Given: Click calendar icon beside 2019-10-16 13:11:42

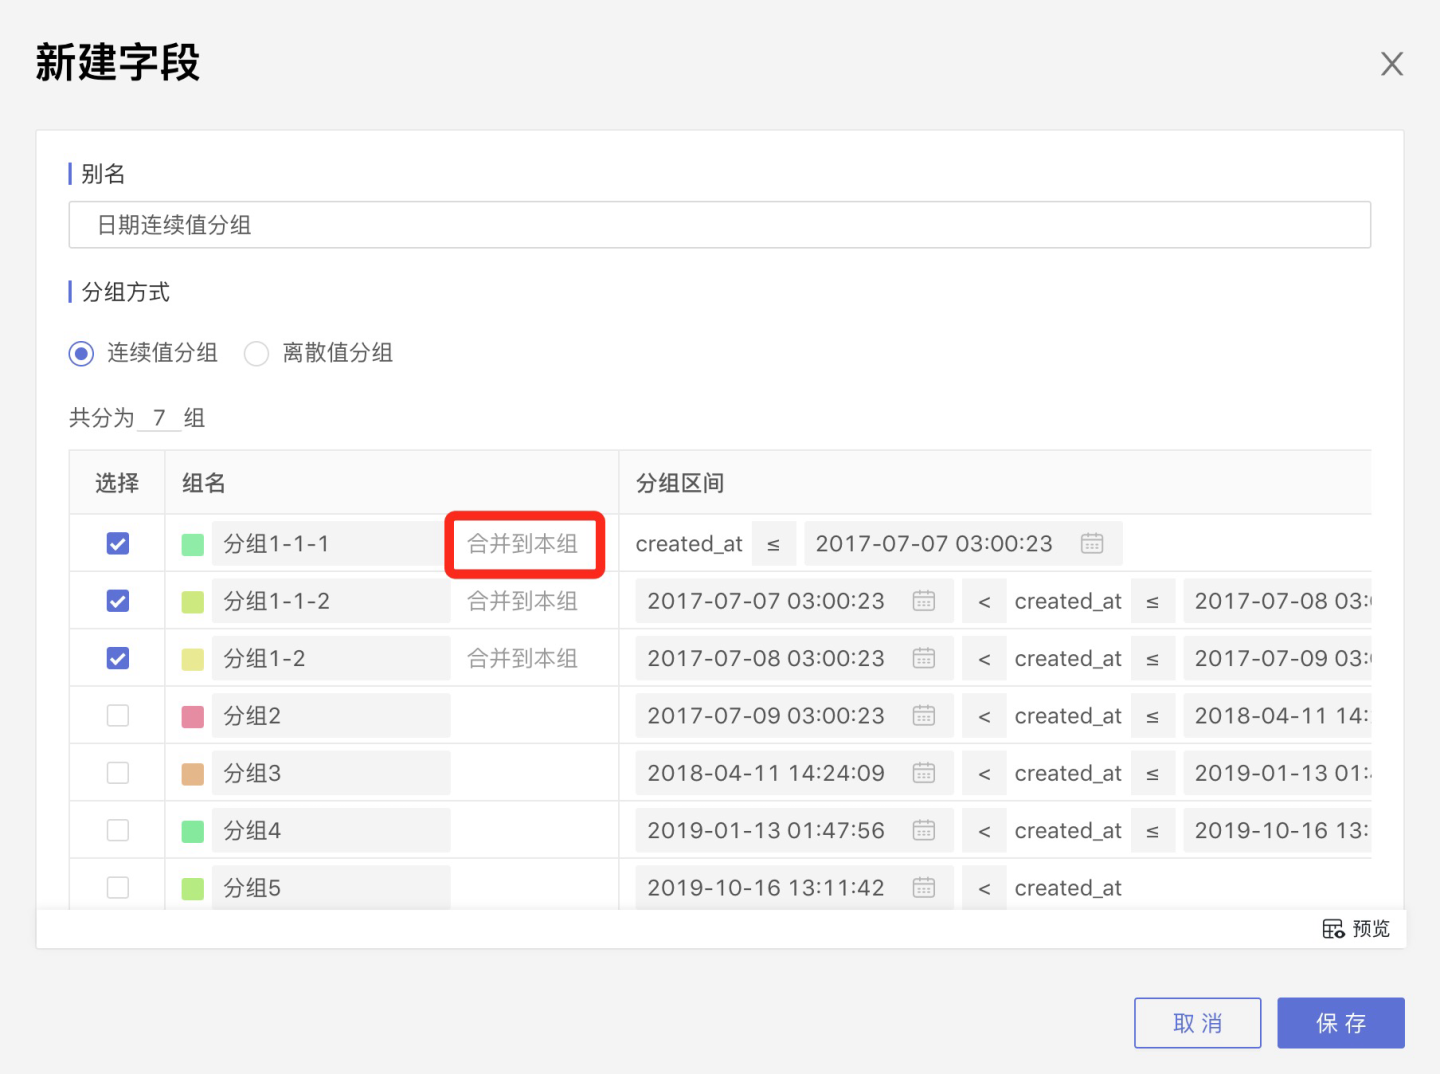Looking at the screenshot, I should click(923, 887).
